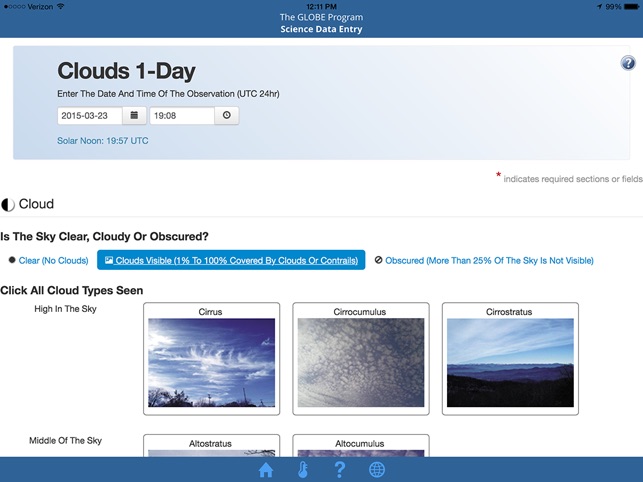Viewport: 643px width, 482px height.
Task: Tap the globe icon in bottom bar
Action: 377,470
